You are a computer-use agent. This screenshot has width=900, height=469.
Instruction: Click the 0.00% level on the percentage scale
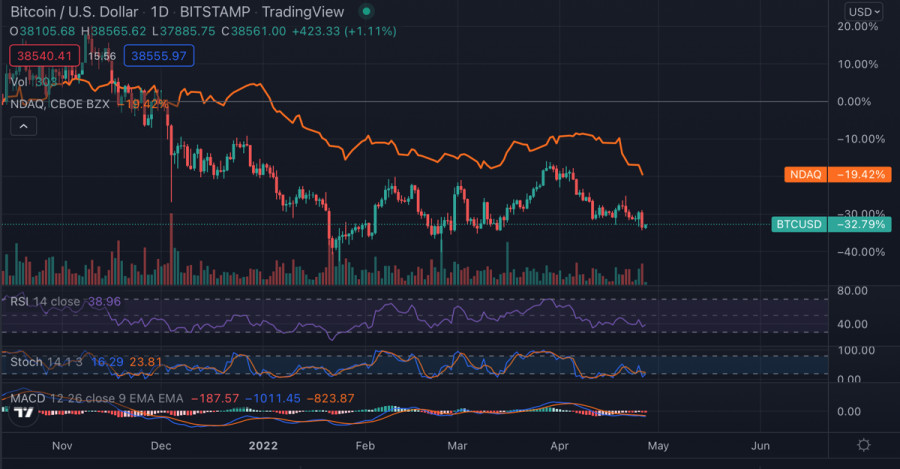pyautogui.click(x=854, y=102)
